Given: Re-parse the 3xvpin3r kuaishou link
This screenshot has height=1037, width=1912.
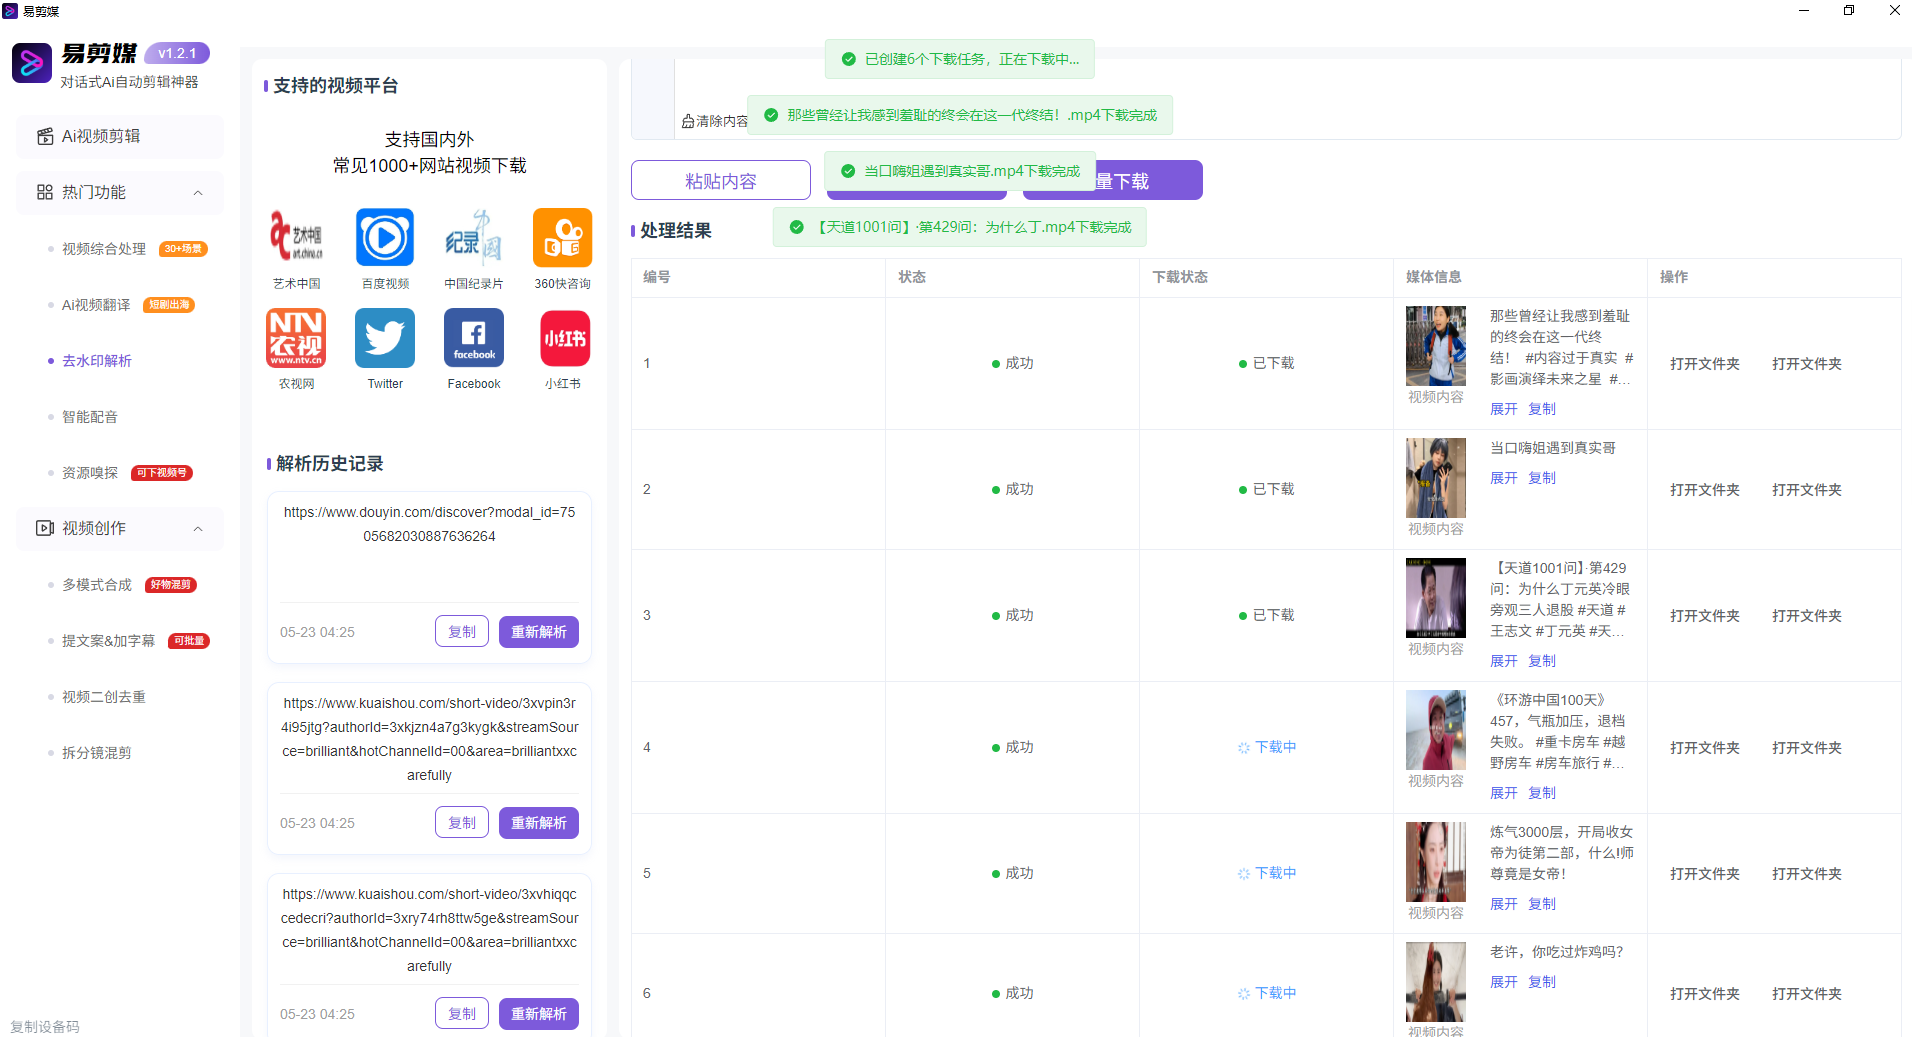Looking at the screenshot, I should (539, 823).
